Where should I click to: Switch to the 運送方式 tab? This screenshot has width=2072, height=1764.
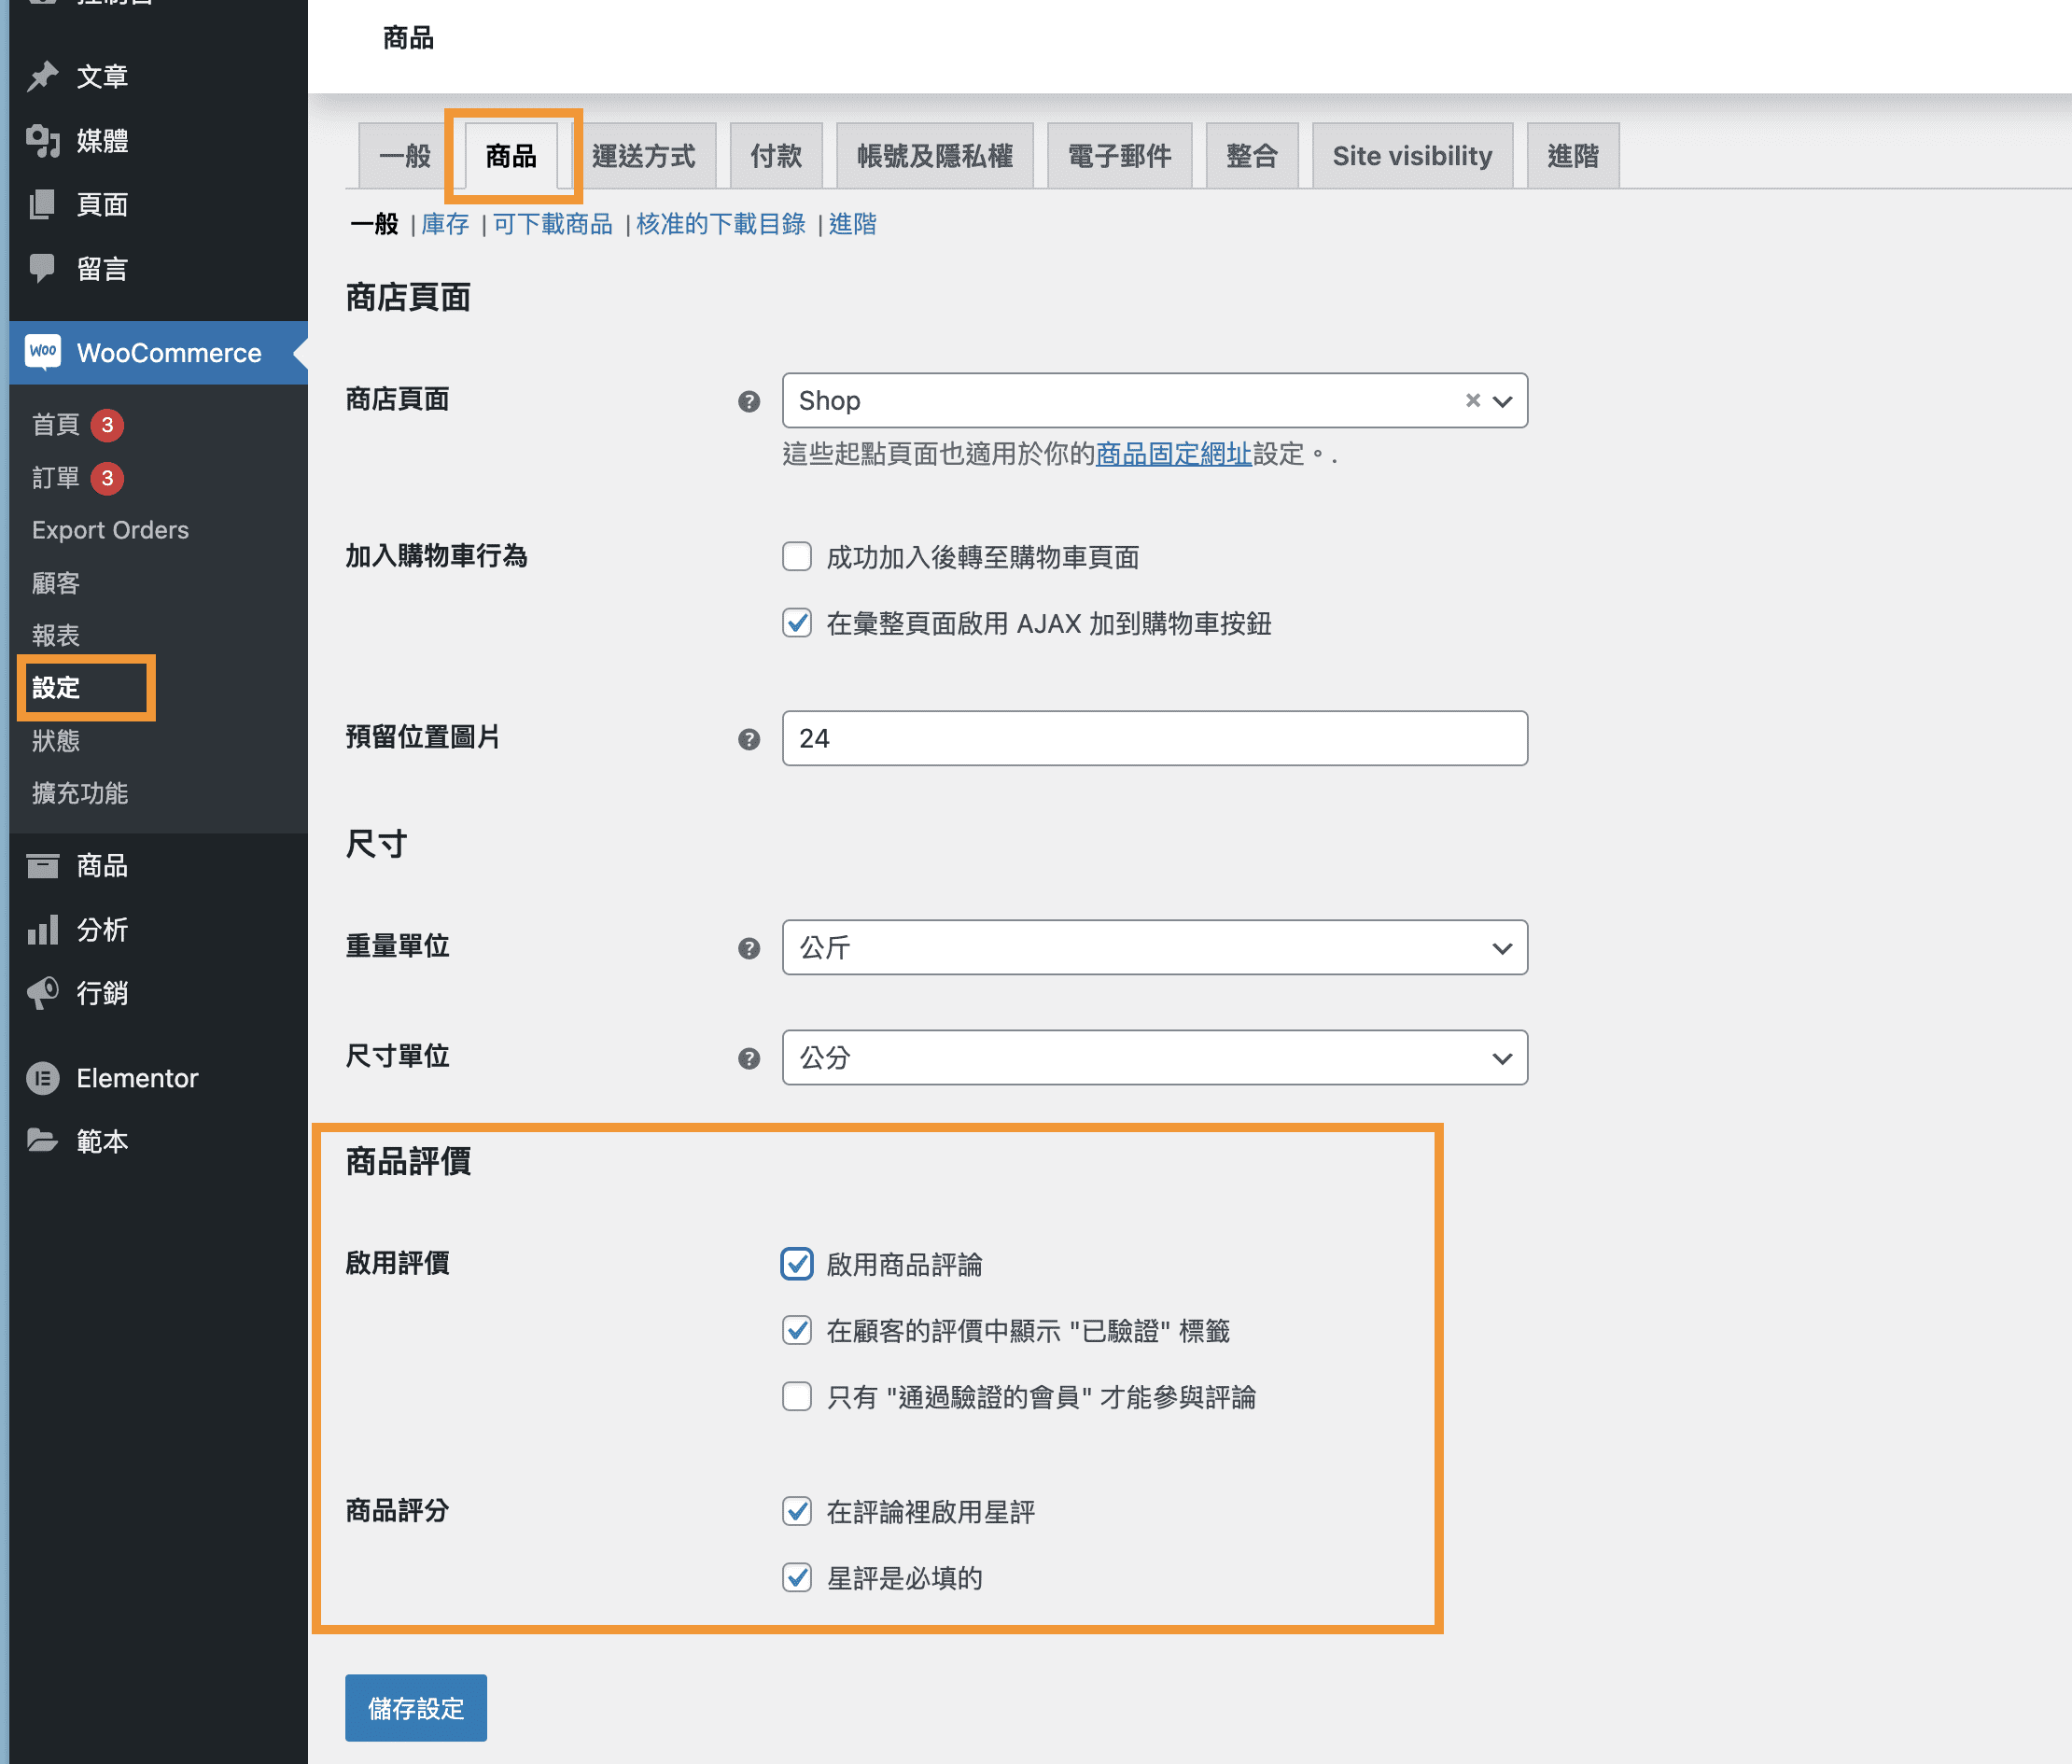[643, 156]
